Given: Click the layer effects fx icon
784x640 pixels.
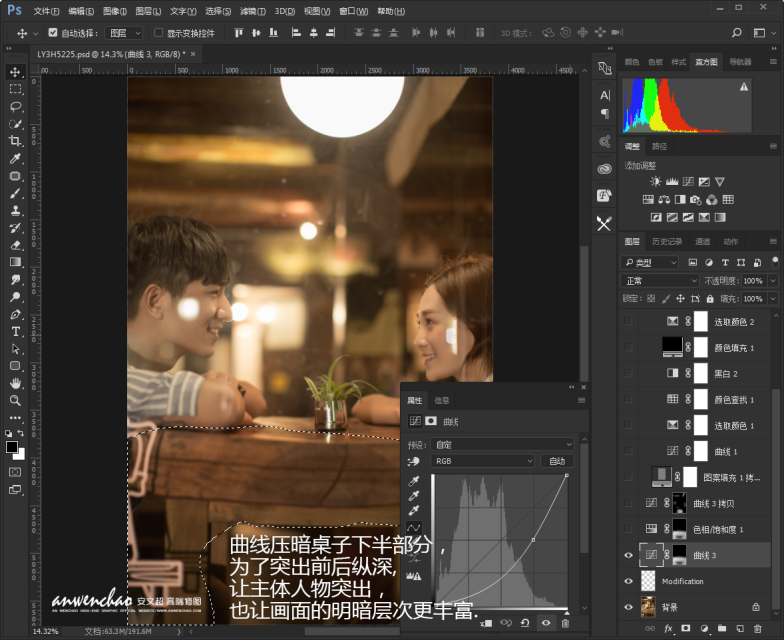Looking at the screenshot, I should [668, 628].
